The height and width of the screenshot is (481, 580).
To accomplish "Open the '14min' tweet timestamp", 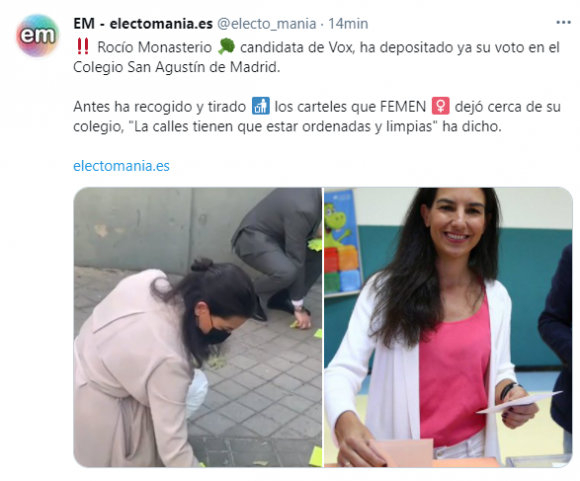I will pos(348,24).
